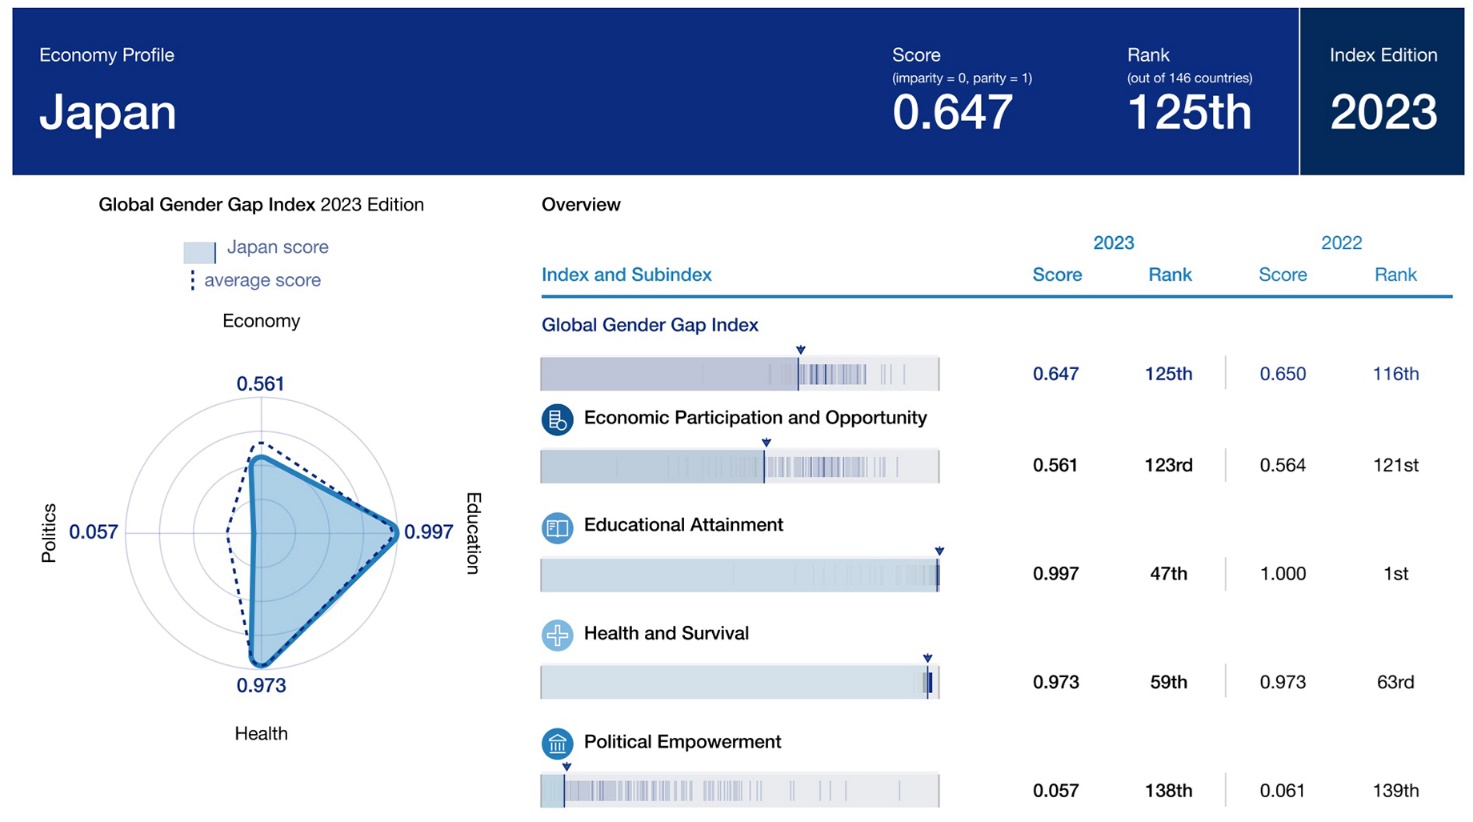This screenshot has width=1473, height=822.
Task: Click the Economy Profile label
Action: (107, 55)
